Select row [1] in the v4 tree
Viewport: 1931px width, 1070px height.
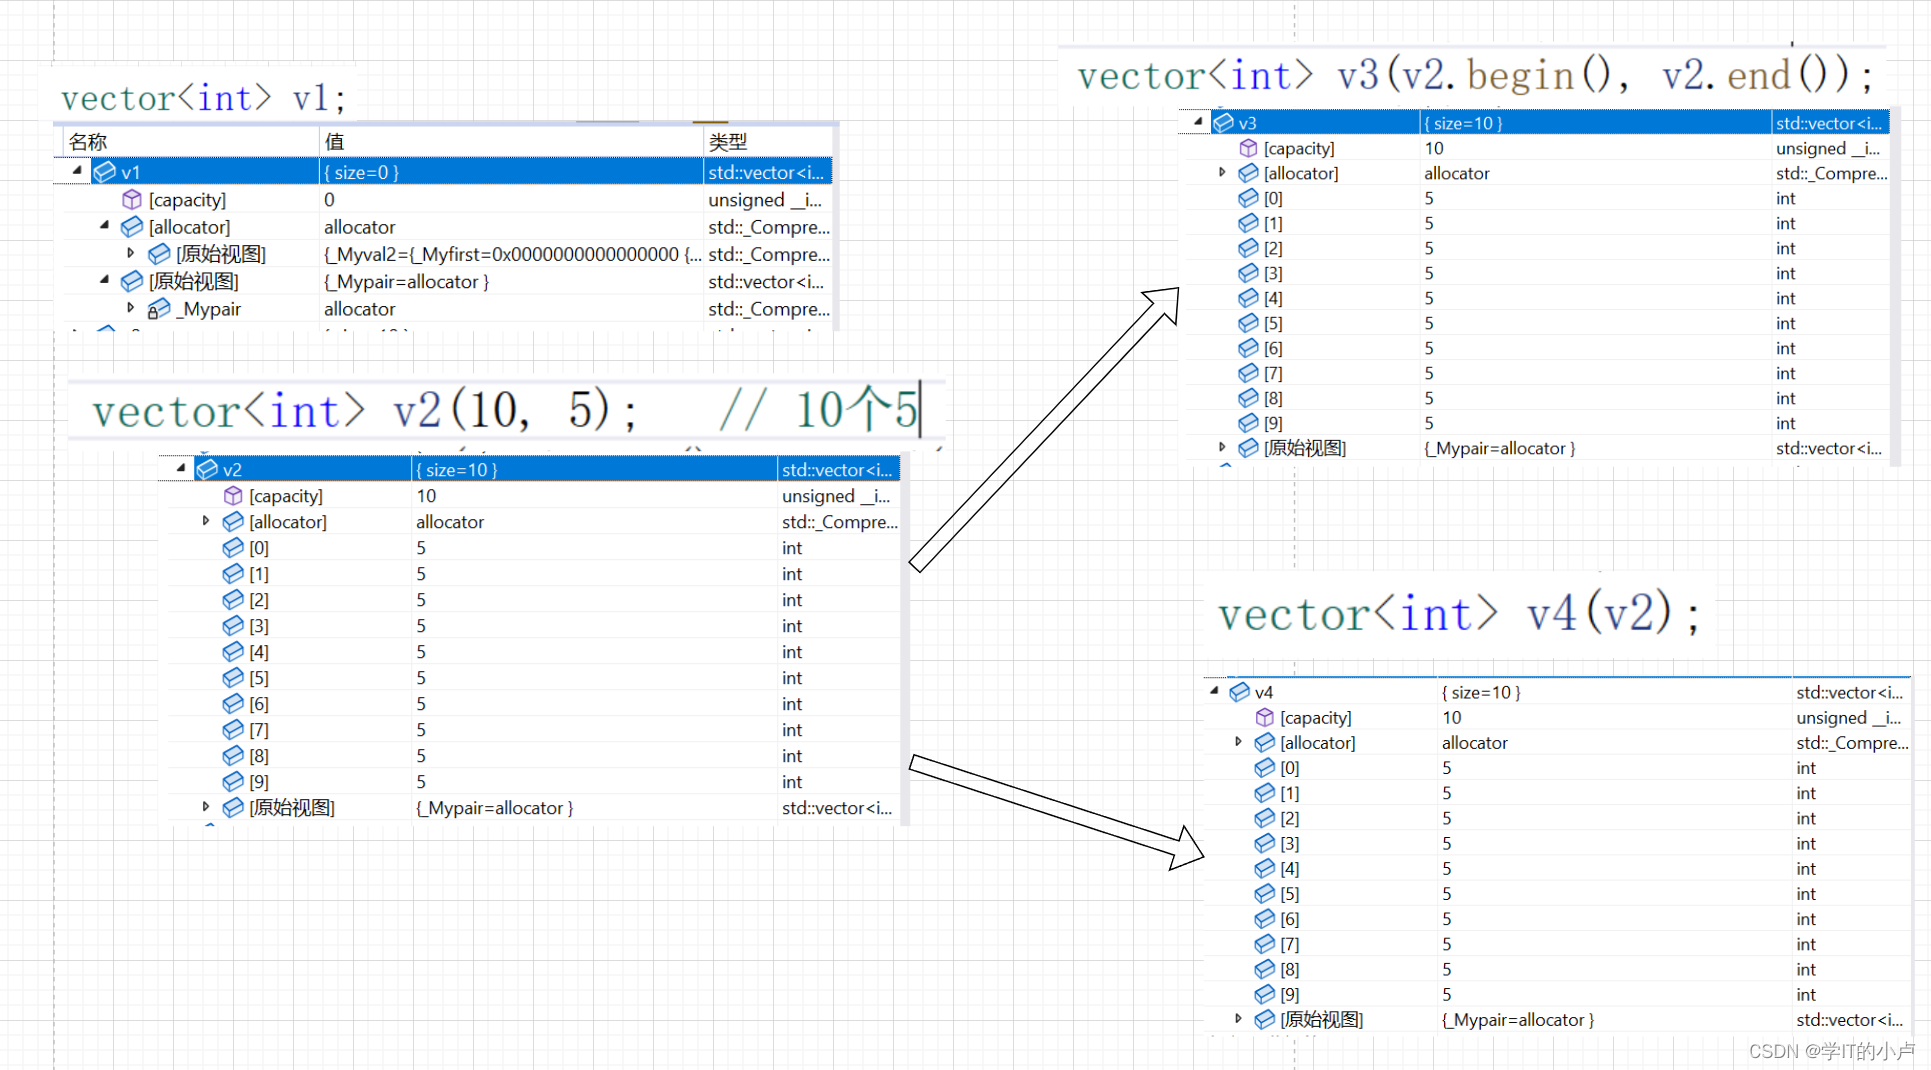click(1558, 793)
